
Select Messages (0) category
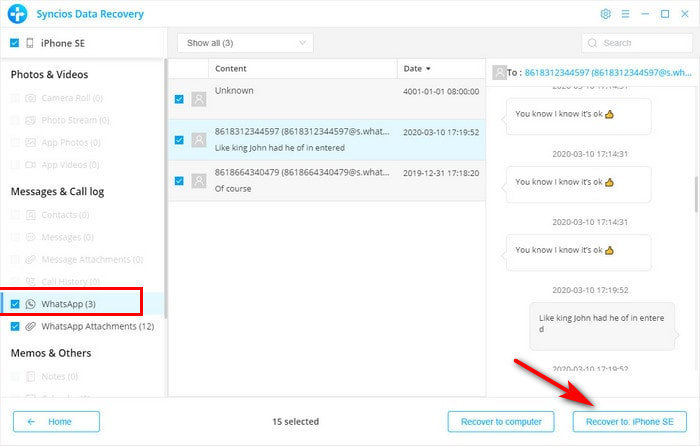point(83,237)
